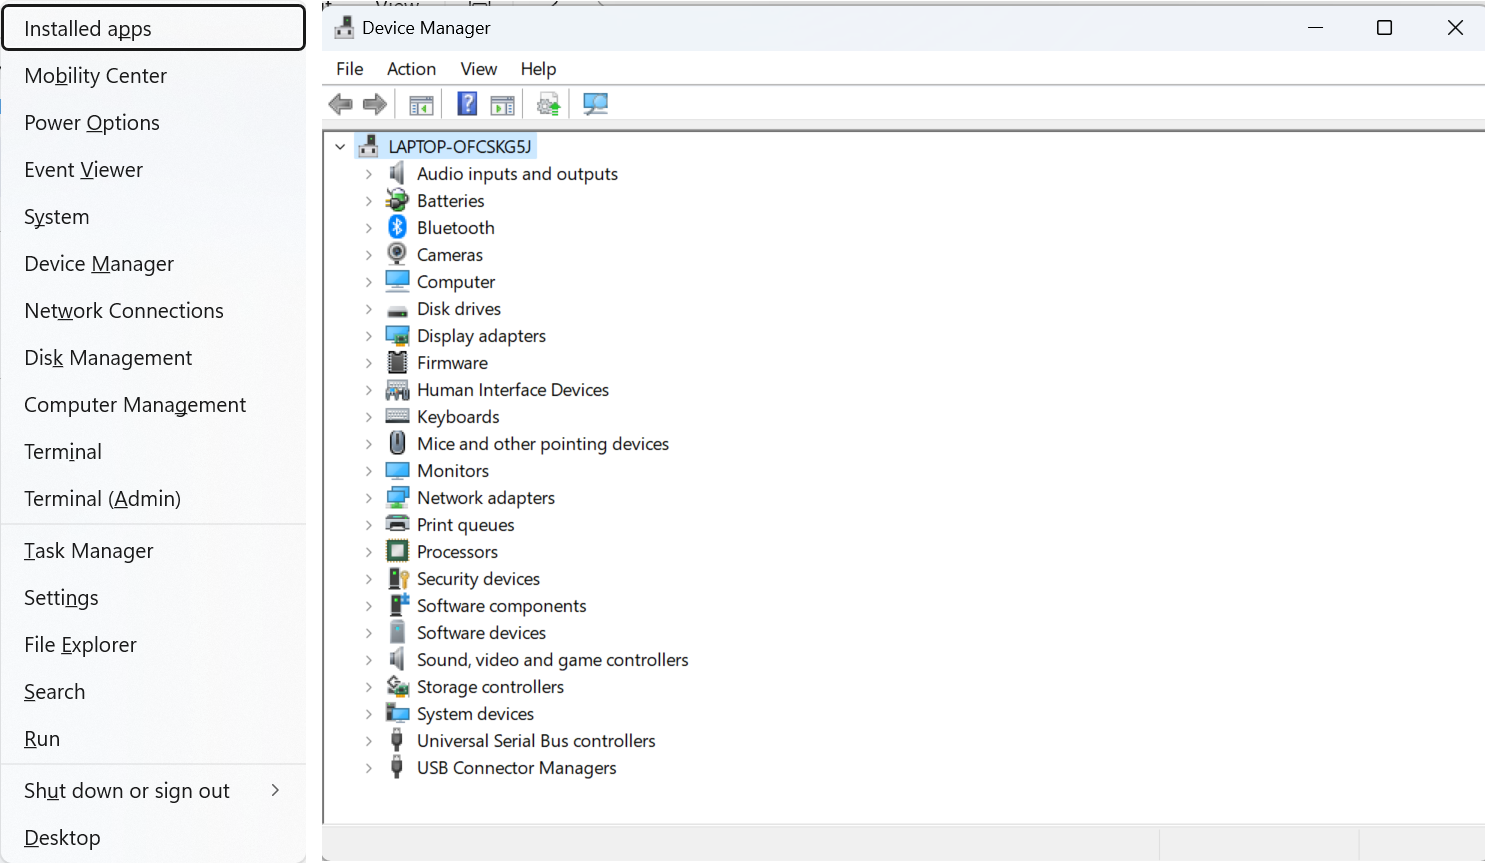Screen dimensions: 1485x863
Task: Click the Forward navigation arrow in the toolbar
Action: (375, 103)
